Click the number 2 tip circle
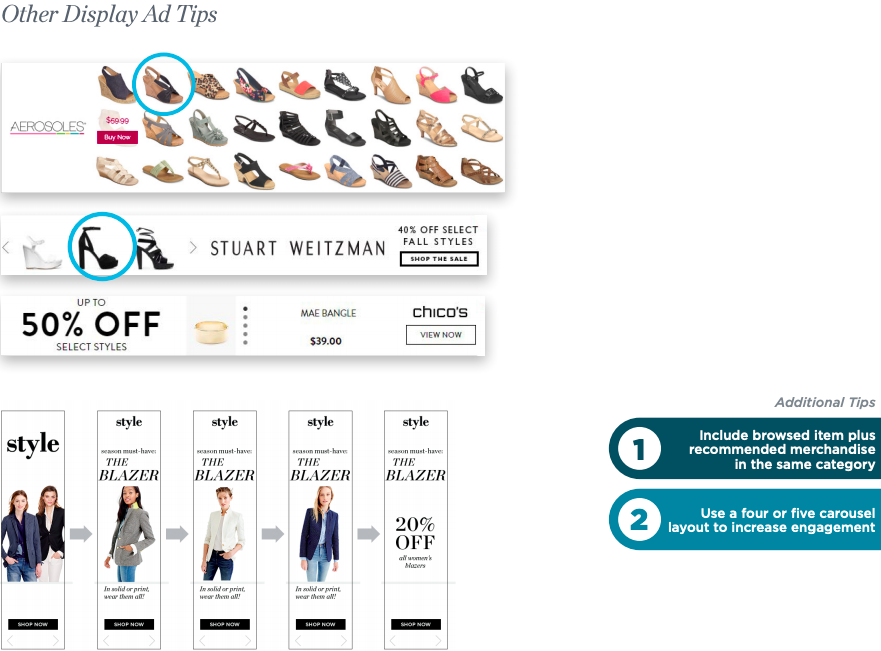 (x=639, y=520)
